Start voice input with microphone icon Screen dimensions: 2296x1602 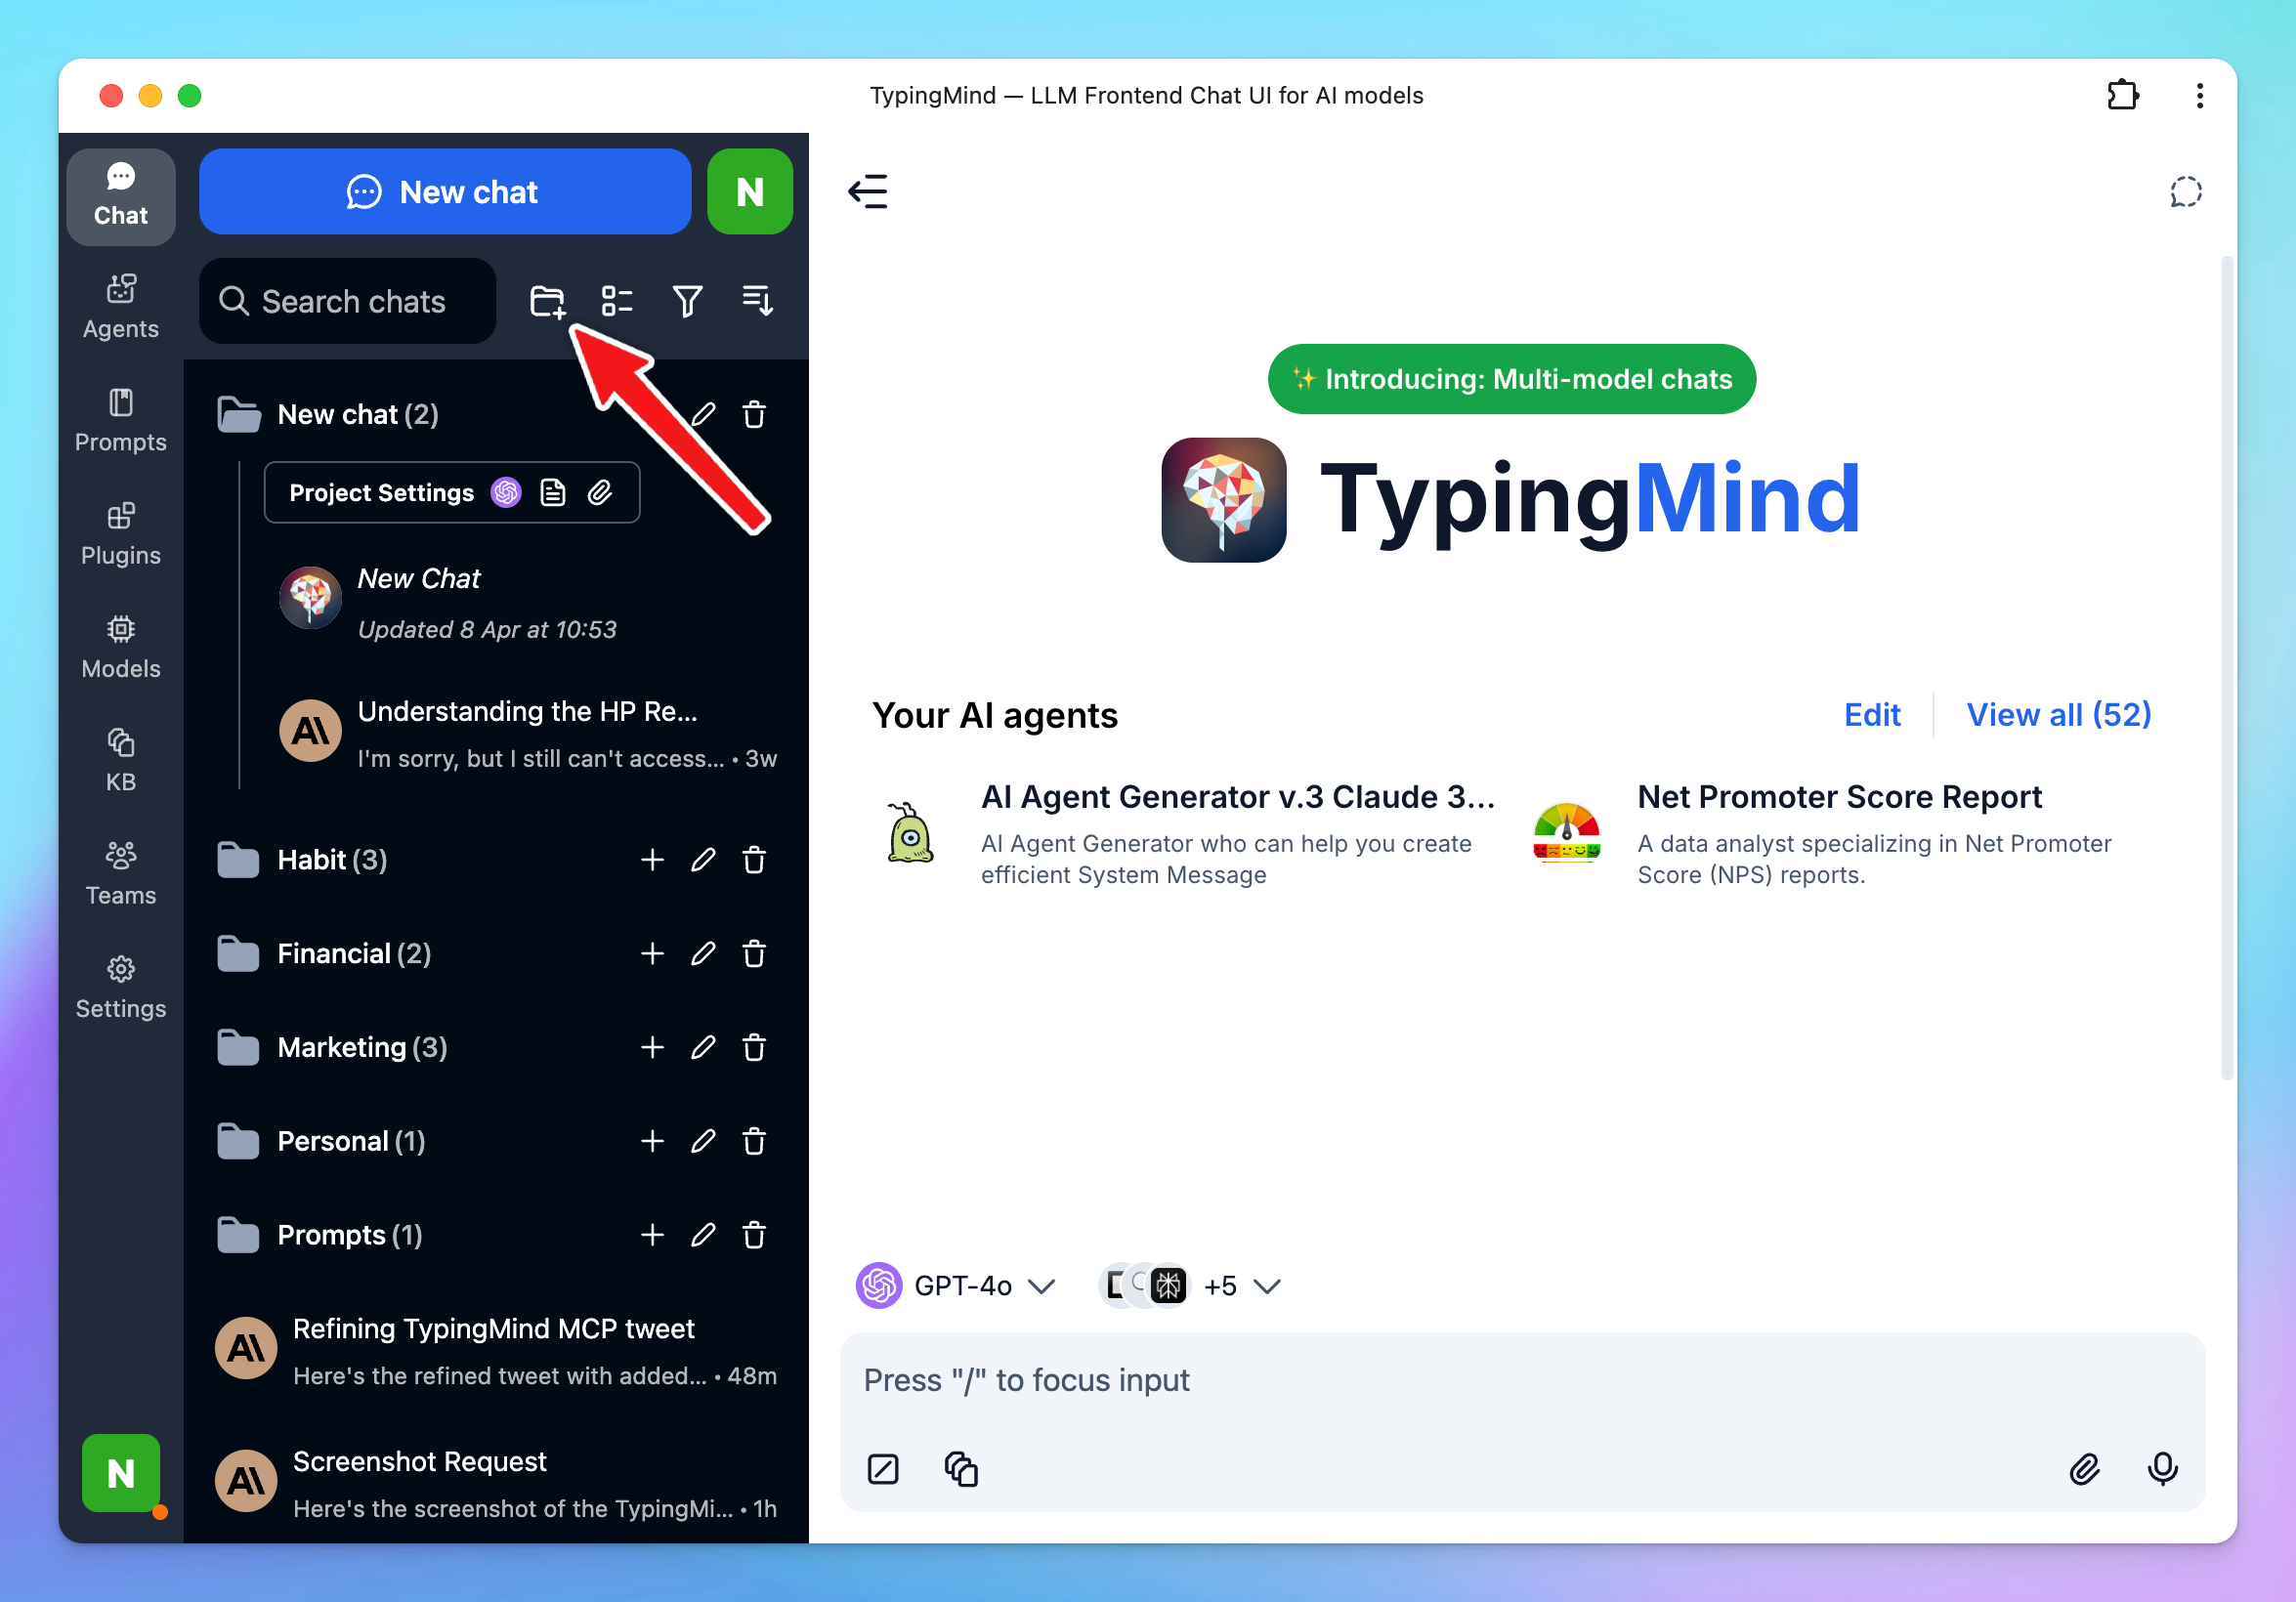[2162, 1469]
